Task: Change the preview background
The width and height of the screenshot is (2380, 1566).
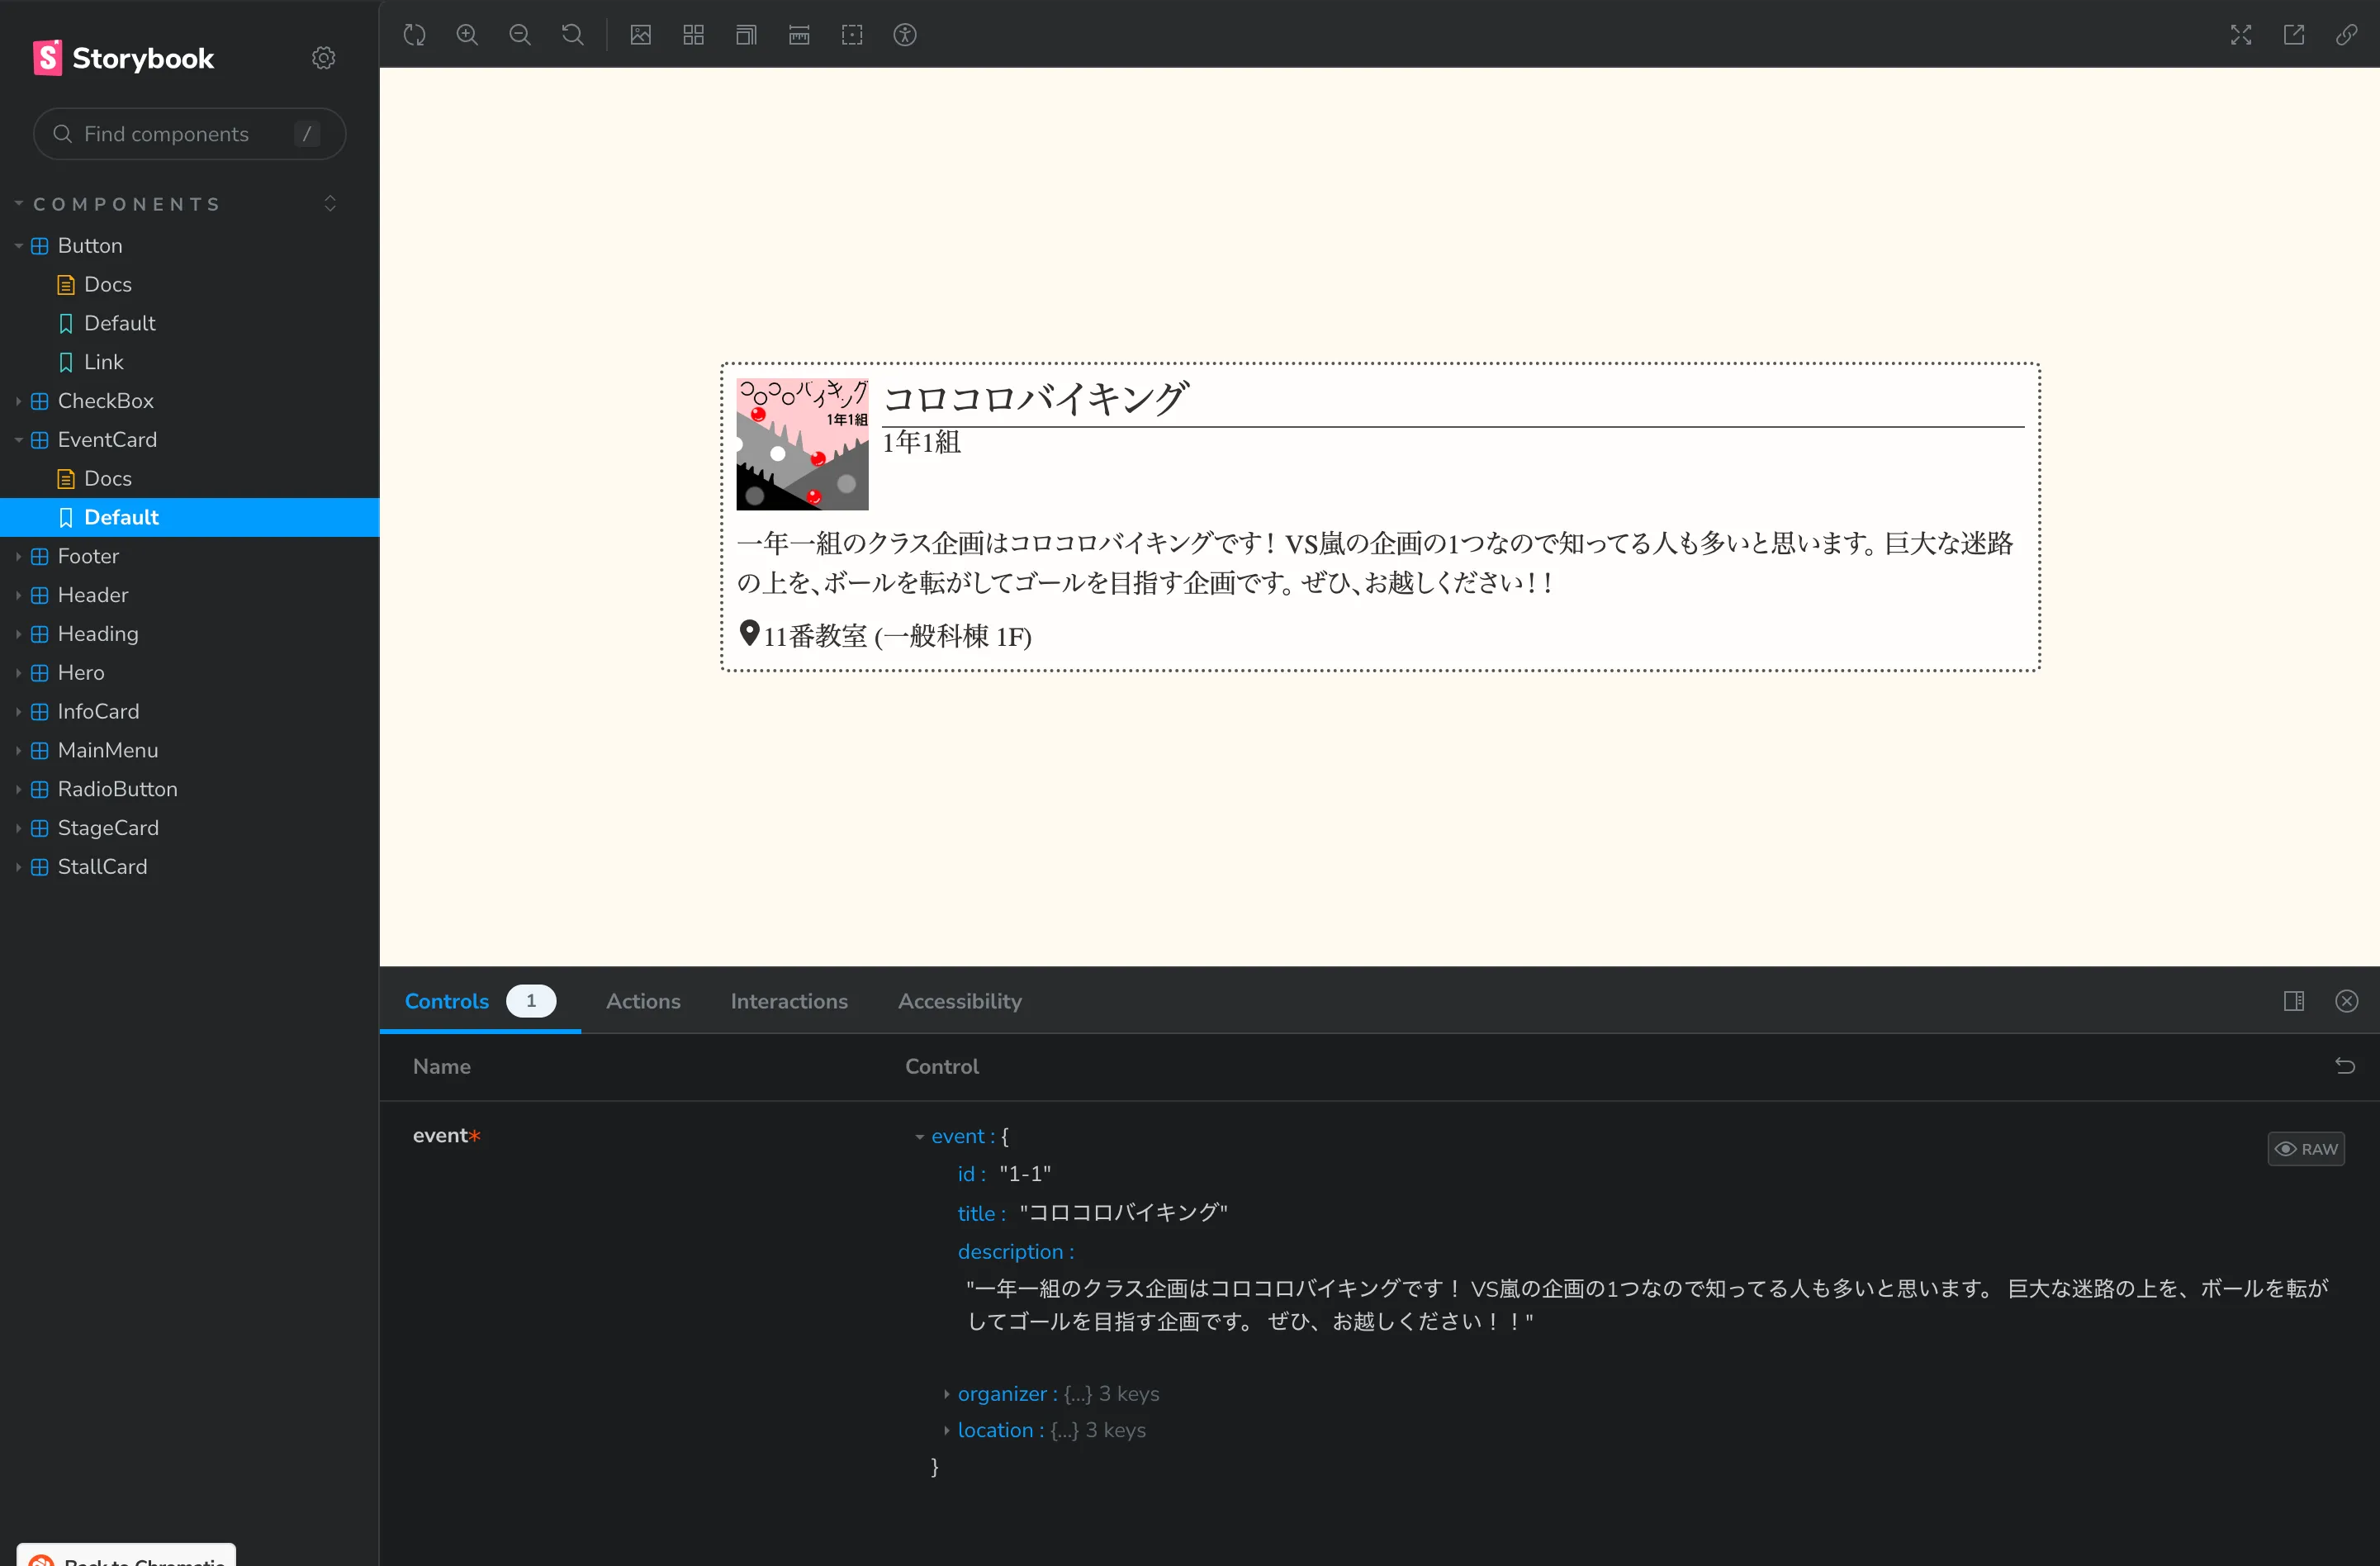Action: 640,34
